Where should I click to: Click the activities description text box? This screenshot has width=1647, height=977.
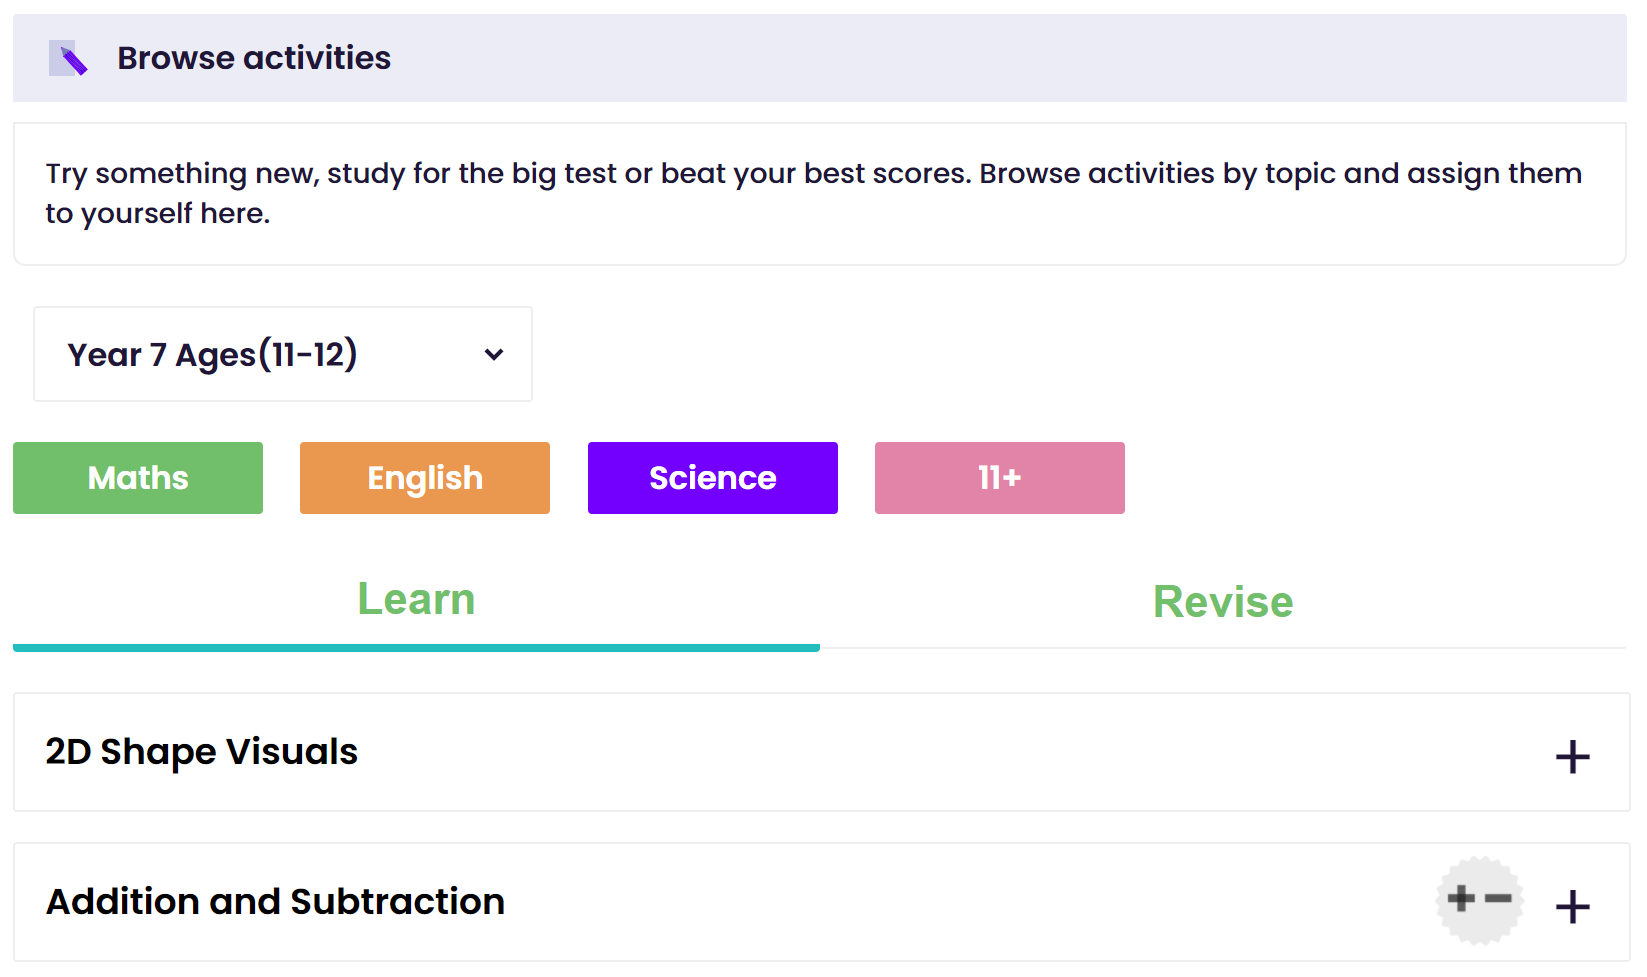click(x=820, y=194)
